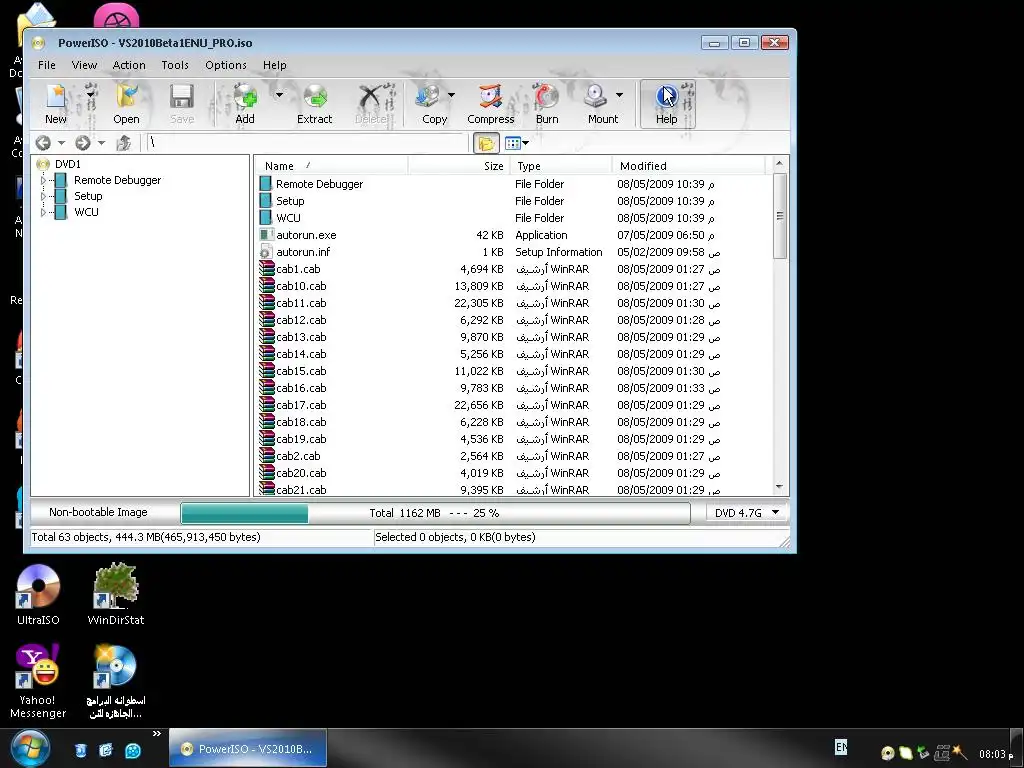Toggle the folders pane button
1024x768 pixels.
pyautogui.click(x=486, y=143)
